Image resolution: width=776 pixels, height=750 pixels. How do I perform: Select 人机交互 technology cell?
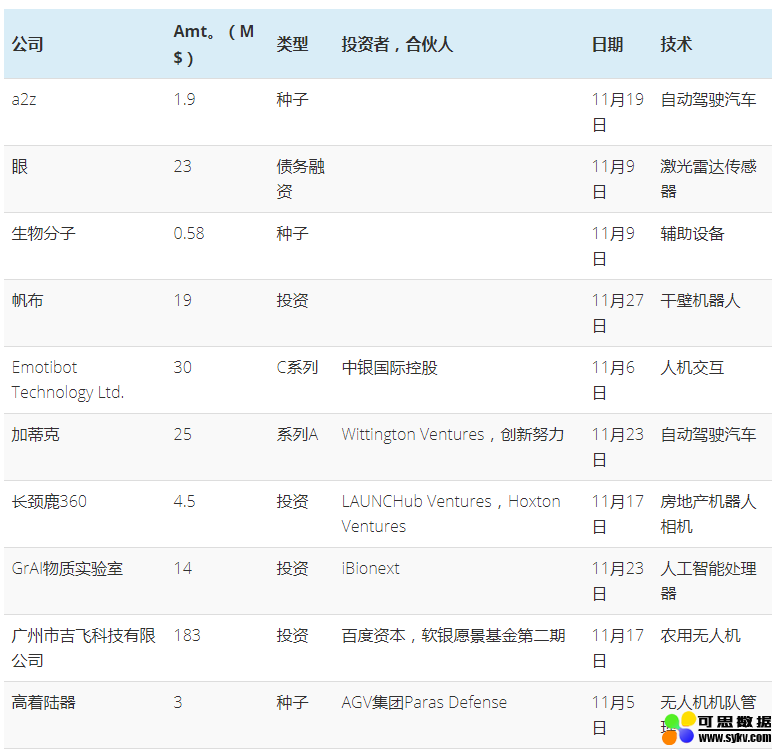point(692,367)
